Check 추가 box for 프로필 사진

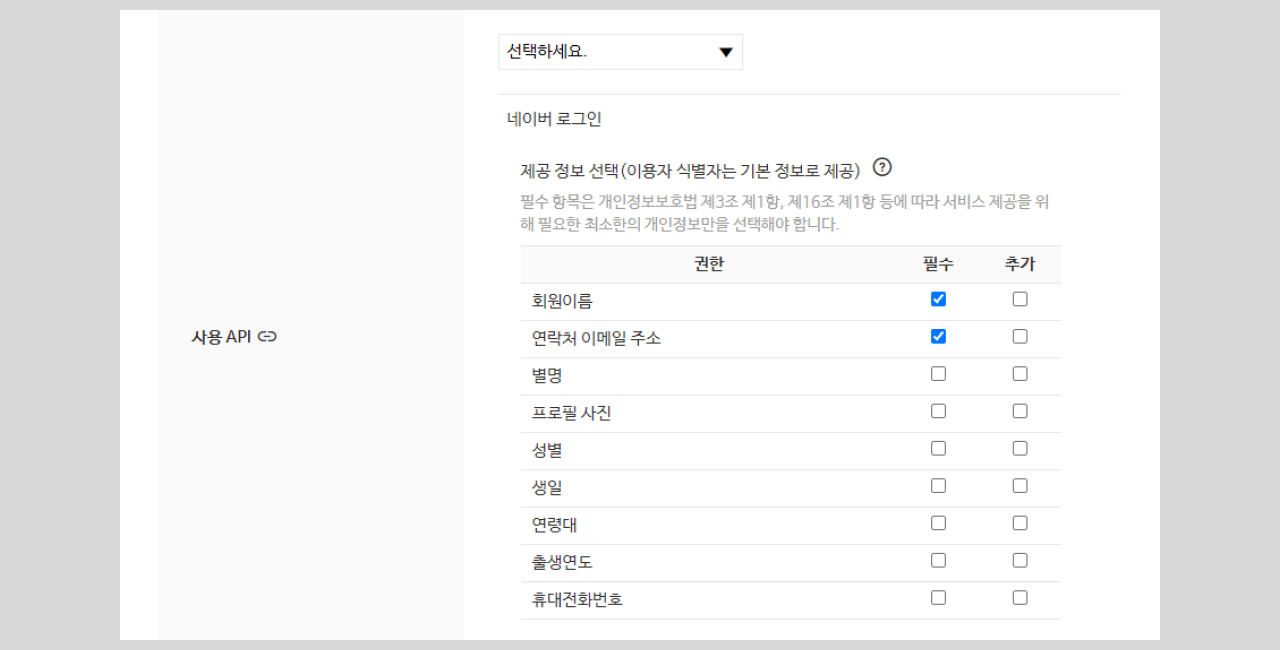1020,411
